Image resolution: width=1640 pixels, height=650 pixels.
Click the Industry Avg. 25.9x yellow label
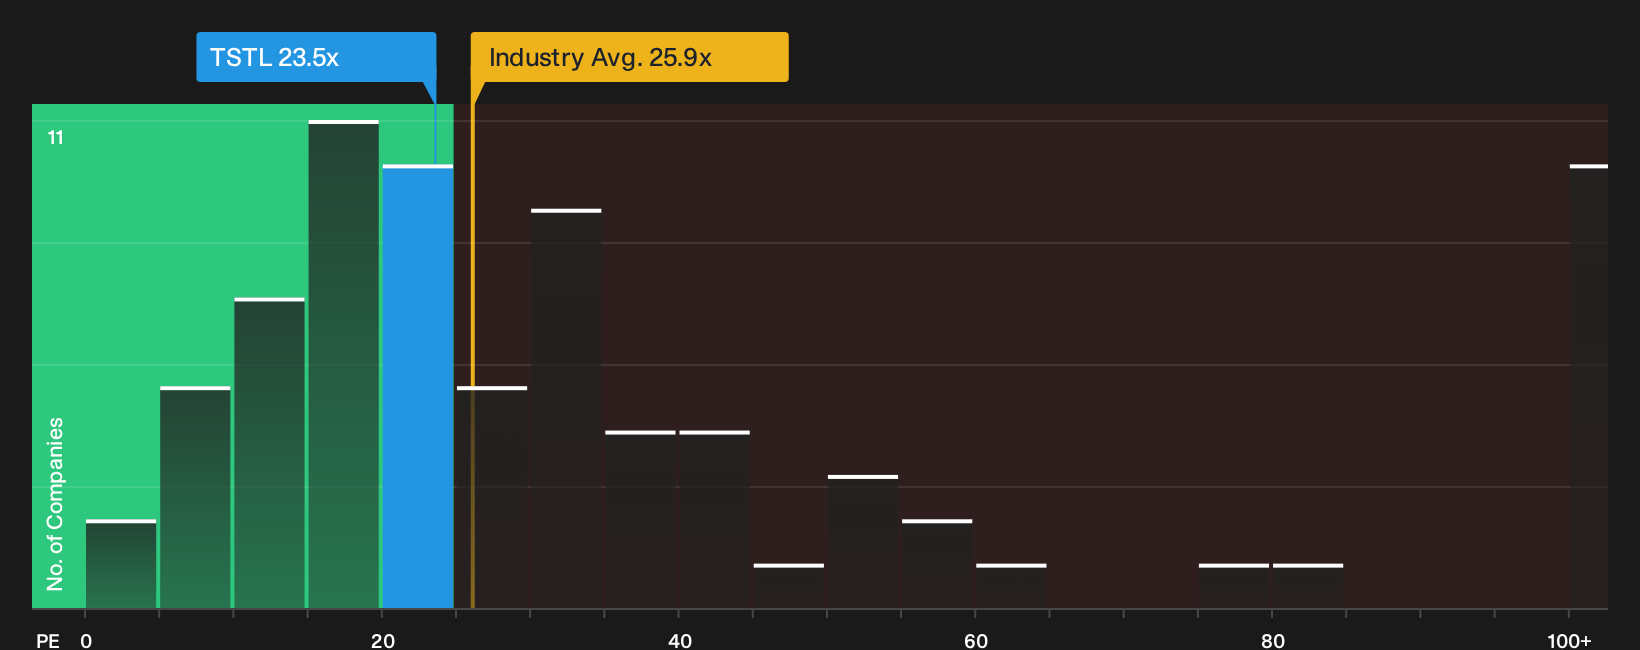coord(629,57)
